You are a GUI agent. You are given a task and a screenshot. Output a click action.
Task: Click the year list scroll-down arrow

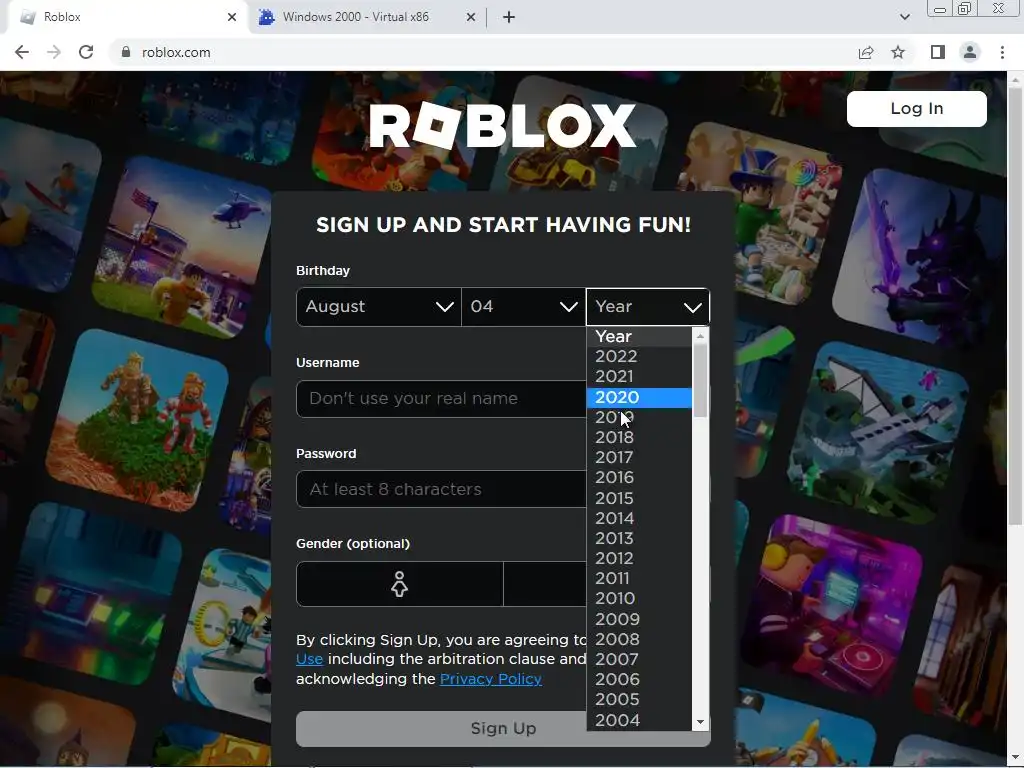click(x=700, y=722)
